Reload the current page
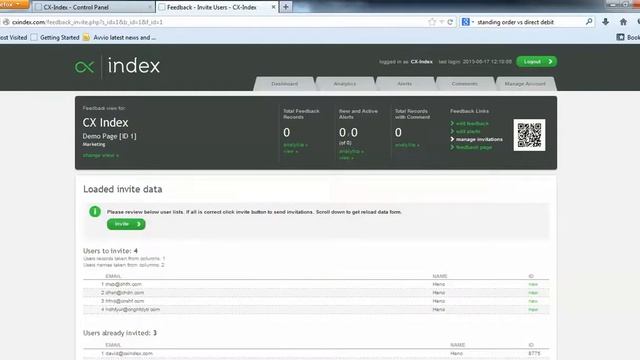 [x=450, y=22]
